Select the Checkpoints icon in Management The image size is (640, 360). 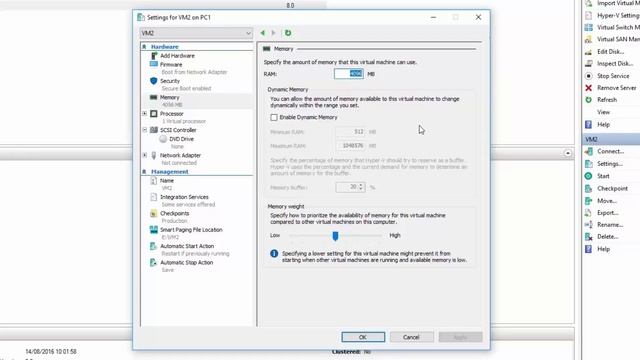(153, 213)
